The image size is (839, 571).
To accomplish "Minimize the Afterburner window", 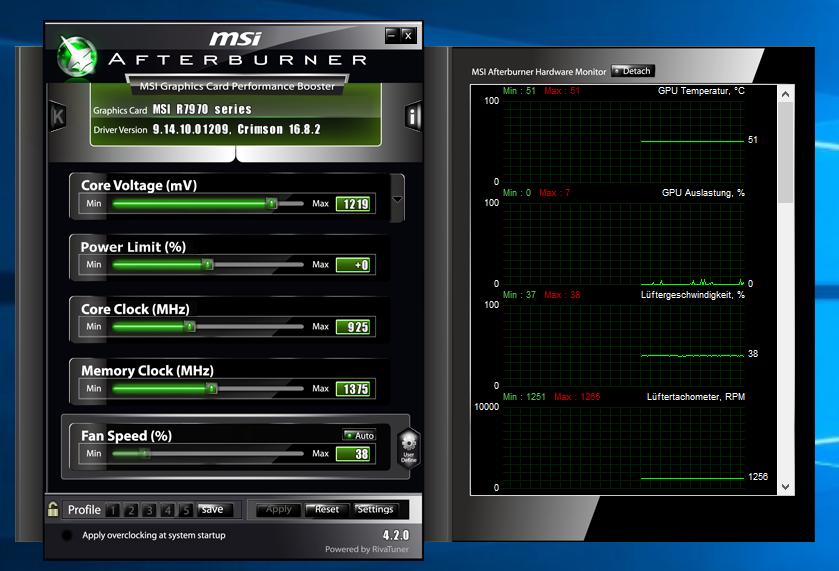I will tap(392, 35).
